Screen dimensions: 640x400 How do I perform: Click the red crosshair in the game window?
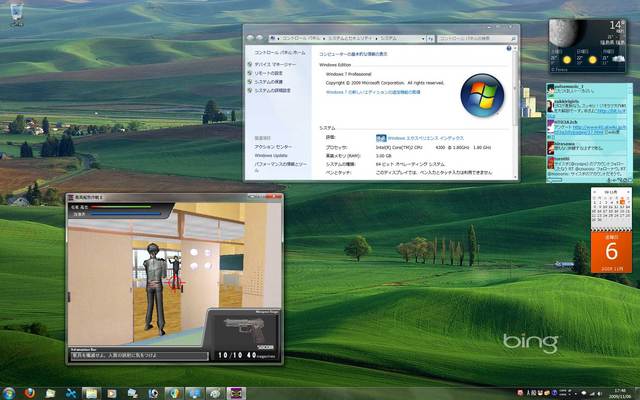point(176,282)
